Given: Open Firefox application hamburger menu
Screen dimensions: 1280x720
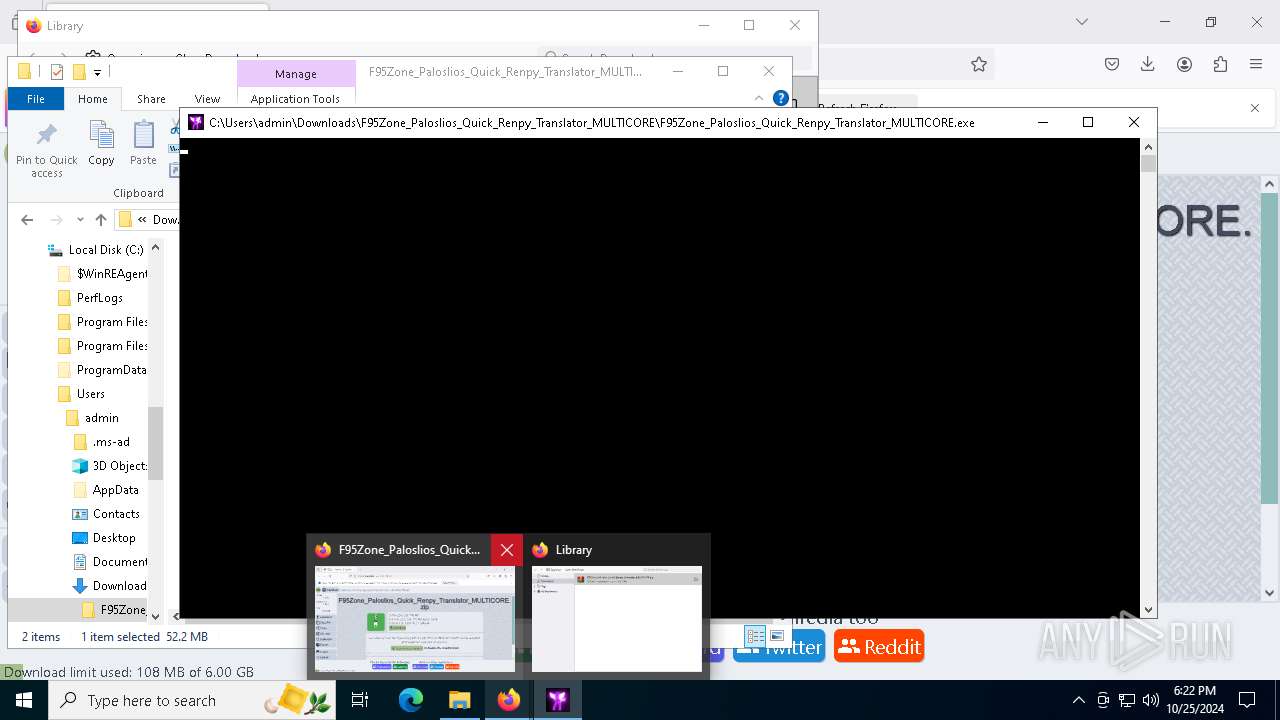Looking at the screenshot, I should pos(1256,64).
